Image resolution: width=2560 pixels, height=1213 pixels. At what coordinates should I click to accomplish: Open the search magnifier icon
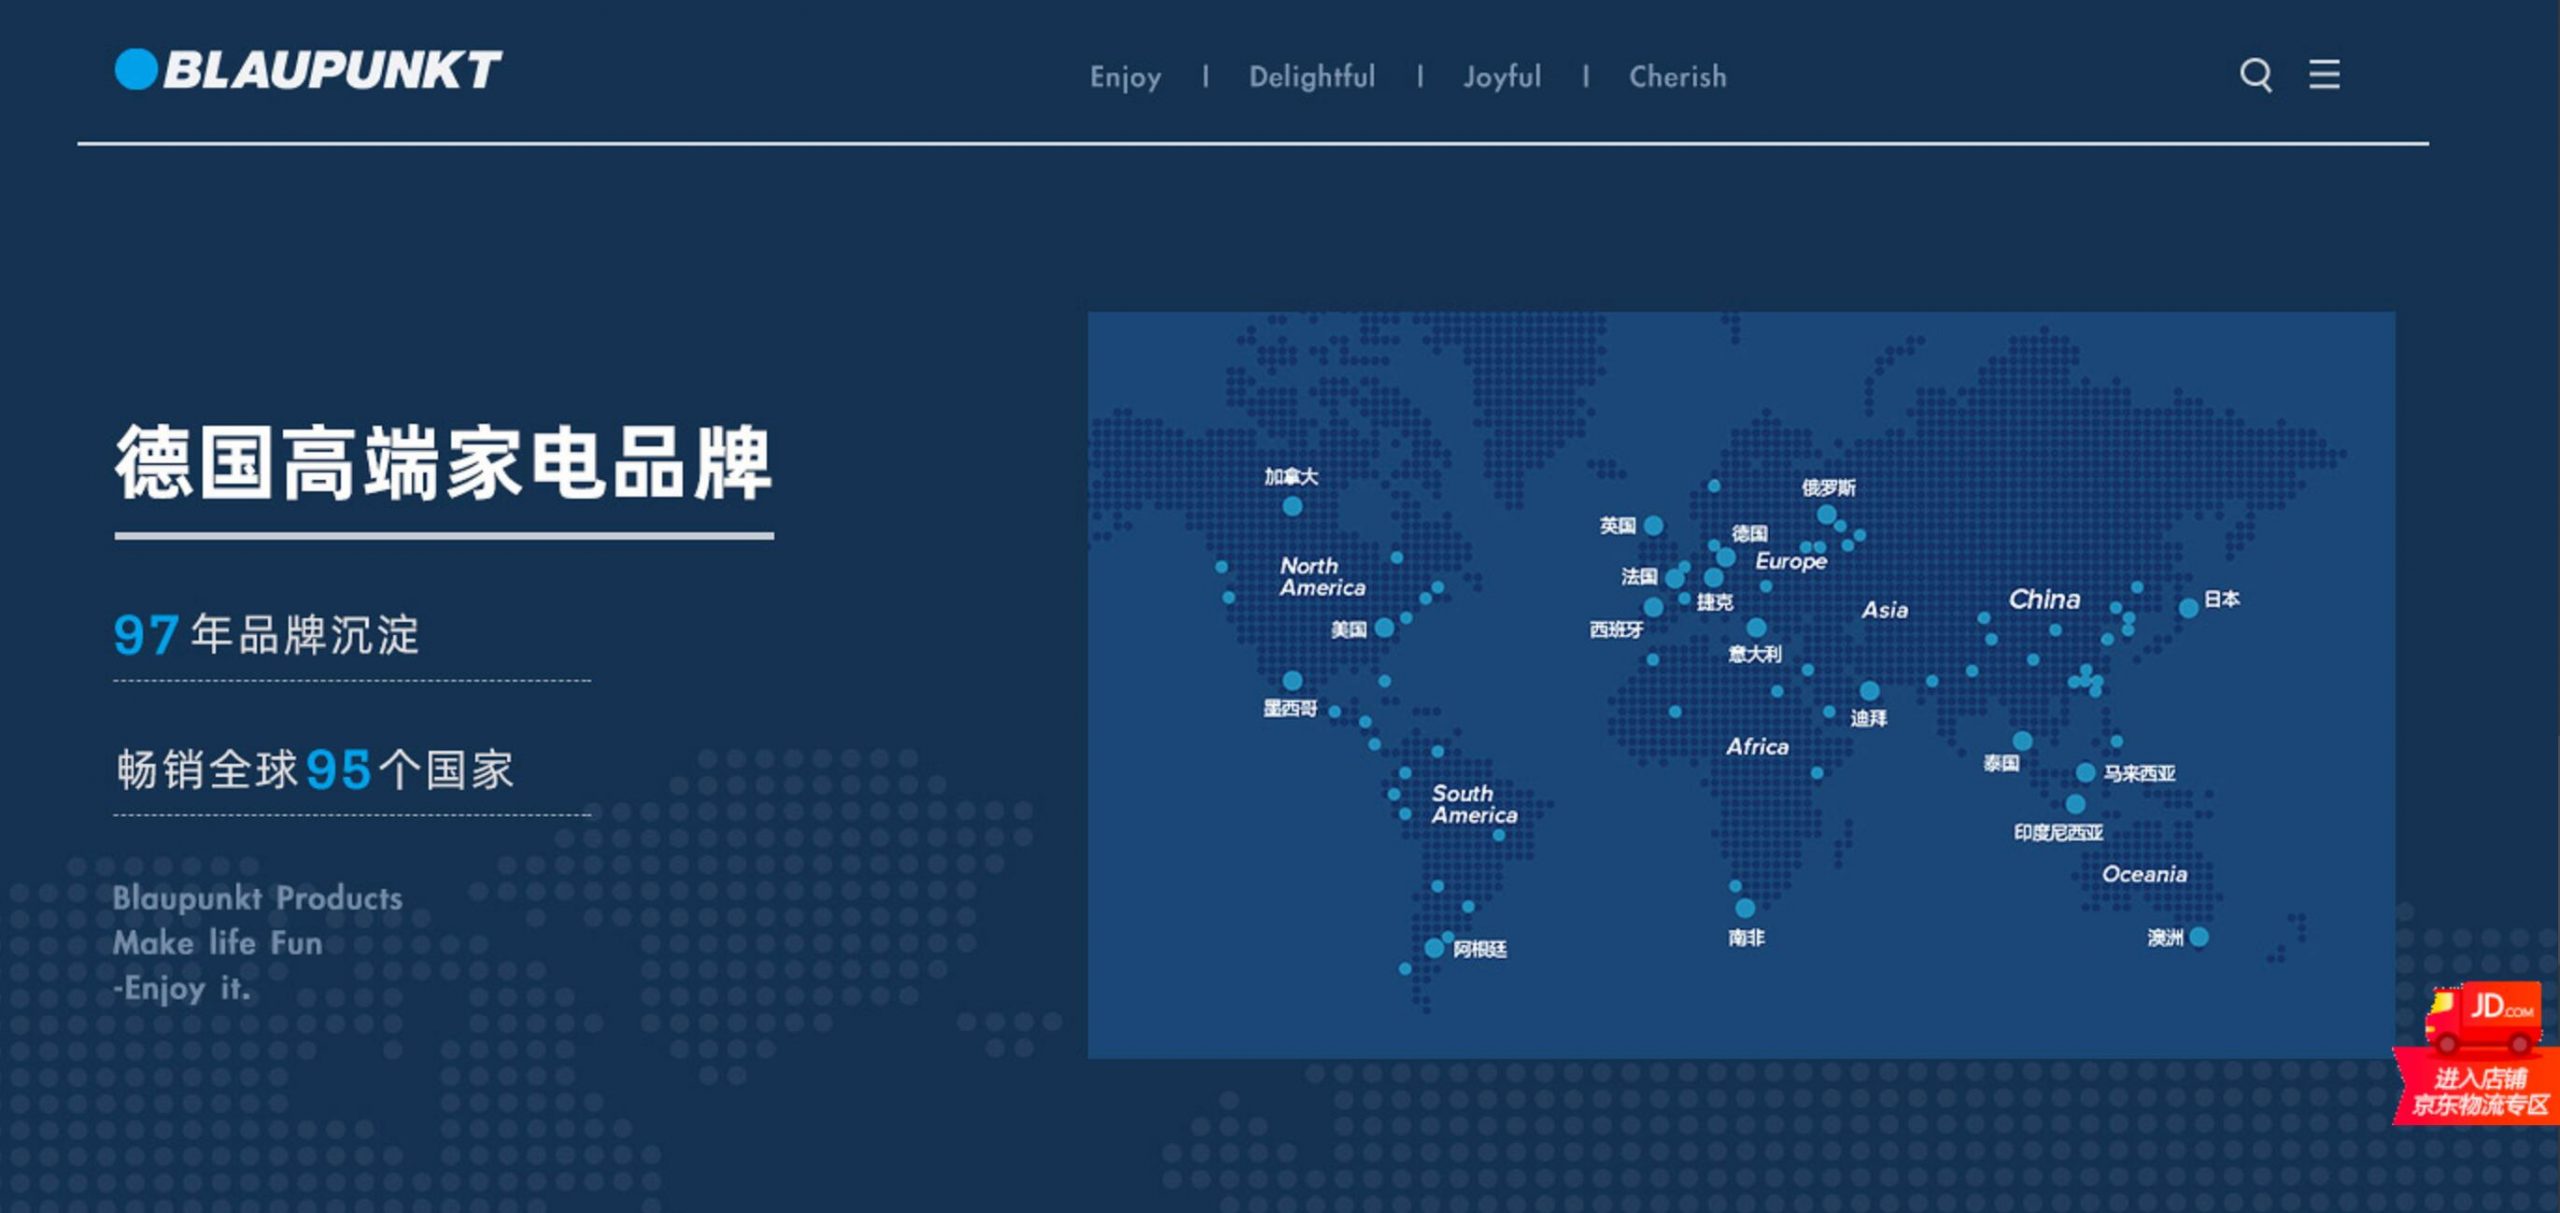pos(2256,75)
